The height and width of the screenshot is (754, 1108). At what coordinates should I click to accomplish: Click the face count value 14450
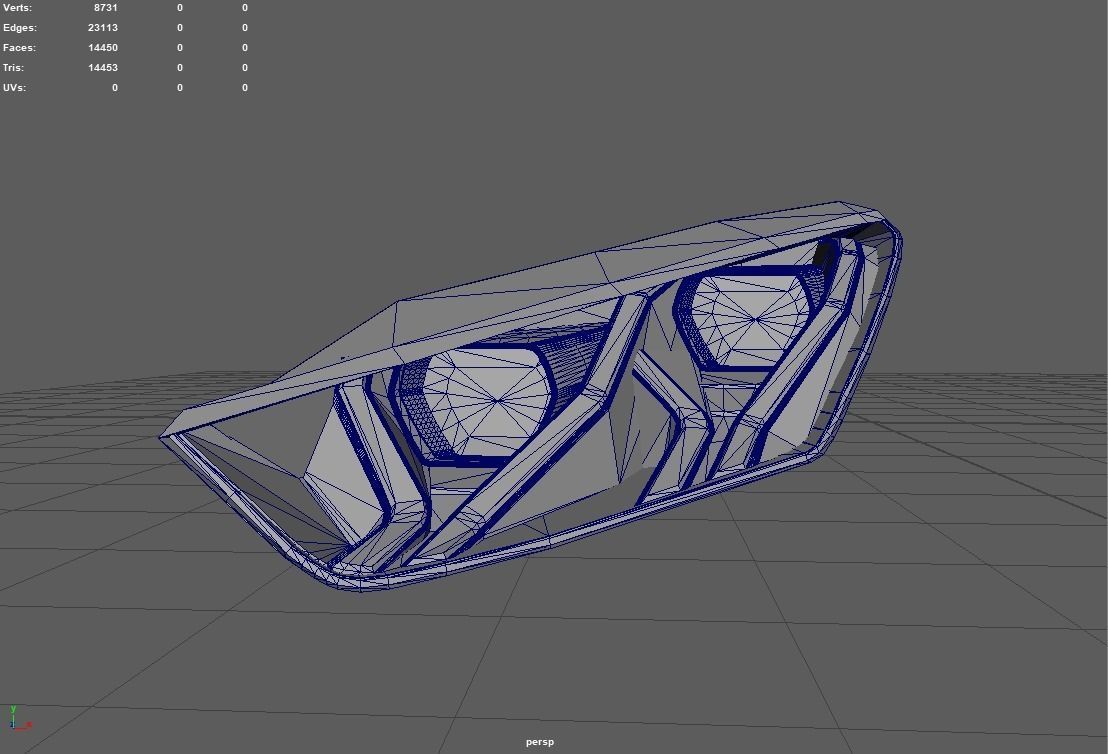click(x=103, y=47)
